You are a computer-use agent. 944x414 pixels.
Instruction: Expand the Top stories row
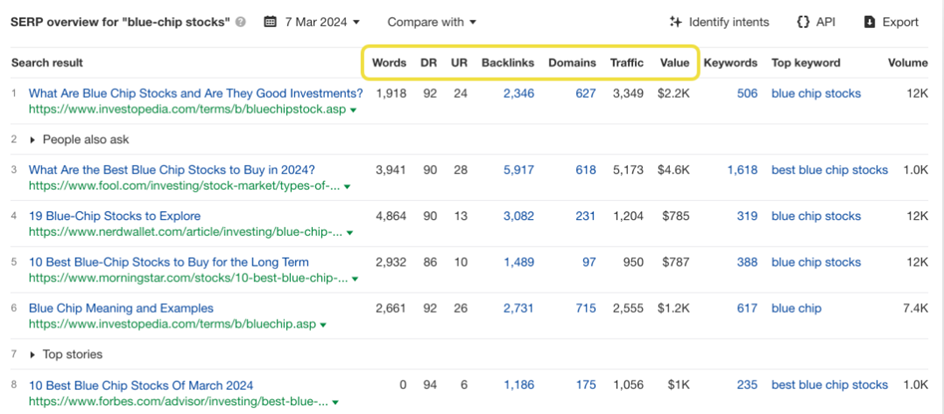tap(66, 354)
